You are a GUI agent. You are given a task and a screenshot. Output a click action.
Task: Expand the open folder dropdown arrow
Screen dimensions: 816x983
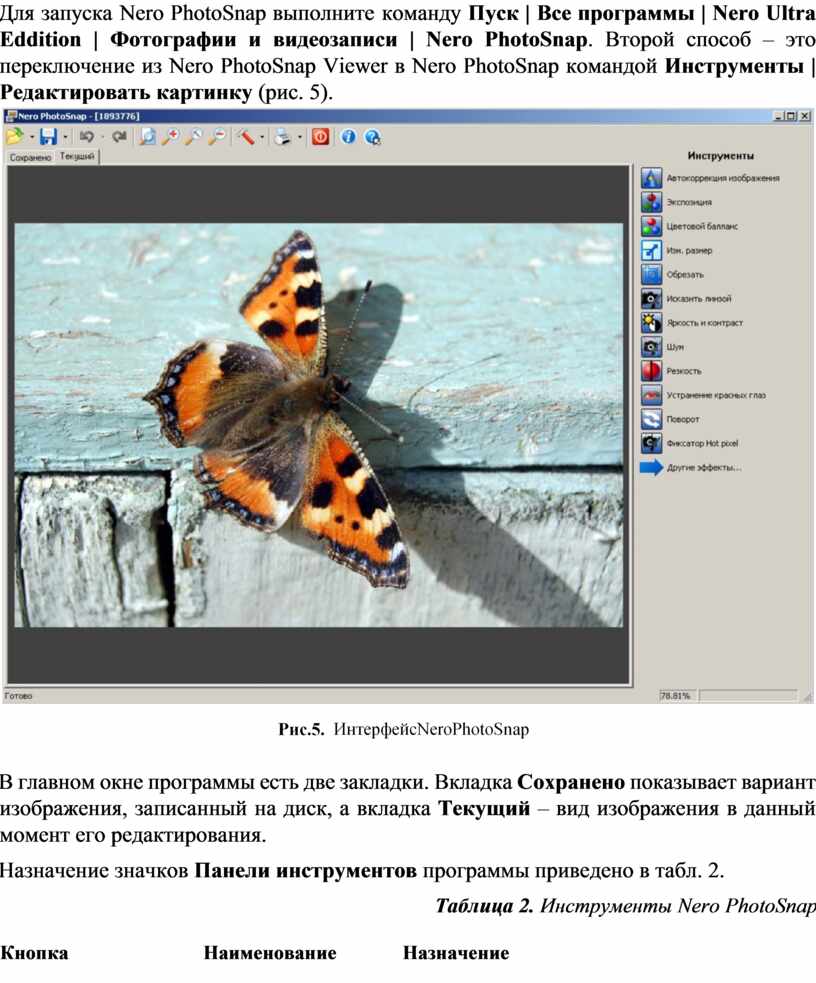[x=31, y=138]
